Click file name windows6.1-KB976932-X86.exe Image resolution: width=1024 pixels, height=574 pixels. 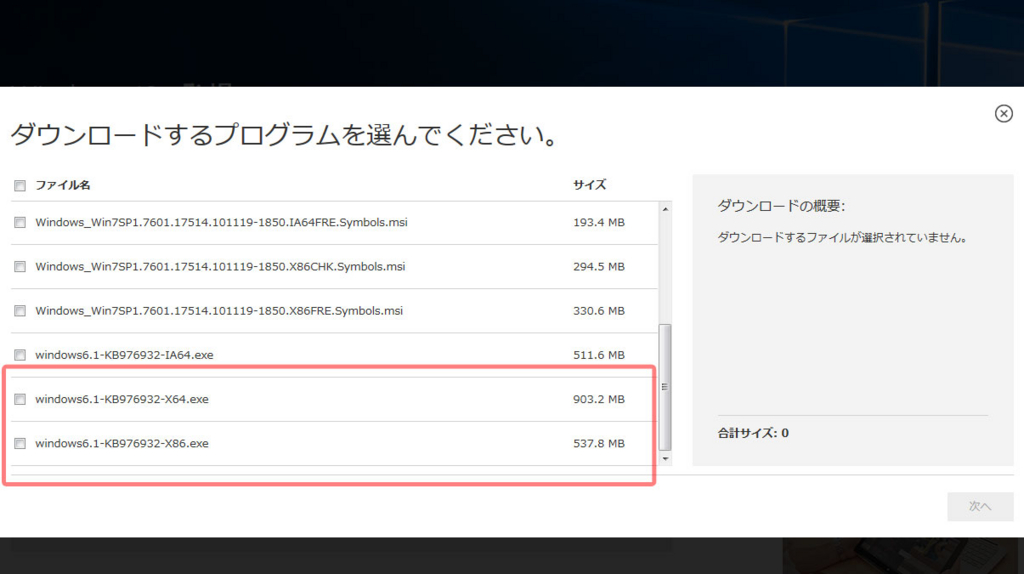[122, 443]
